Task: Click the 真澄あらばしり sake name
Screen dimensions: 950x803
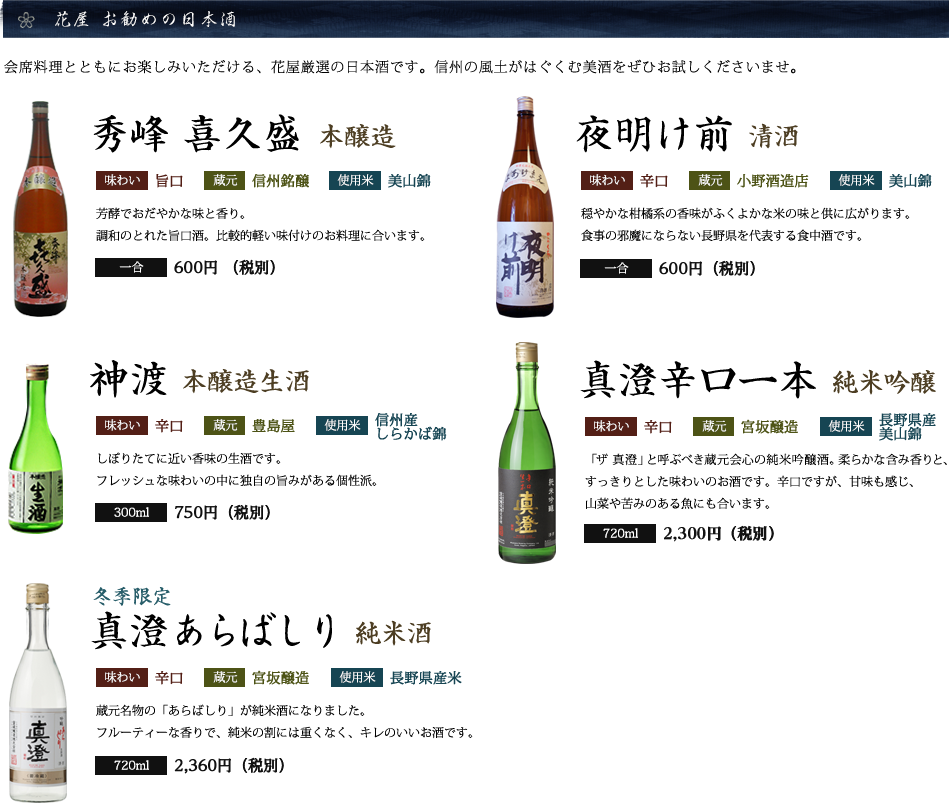Action: click(x=214, y=631)
